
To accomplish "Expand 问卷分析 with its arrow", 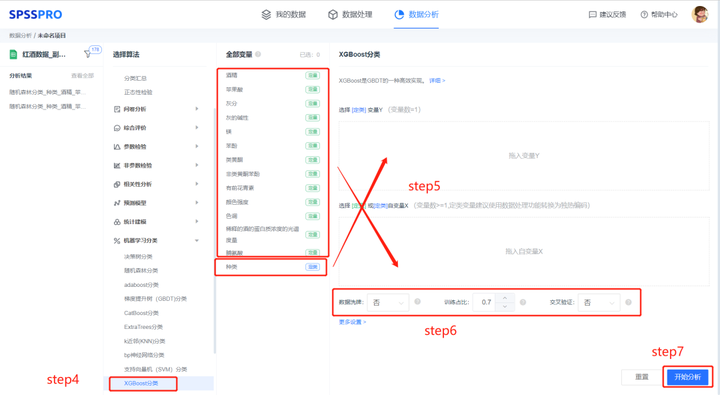I will [197, 109].
